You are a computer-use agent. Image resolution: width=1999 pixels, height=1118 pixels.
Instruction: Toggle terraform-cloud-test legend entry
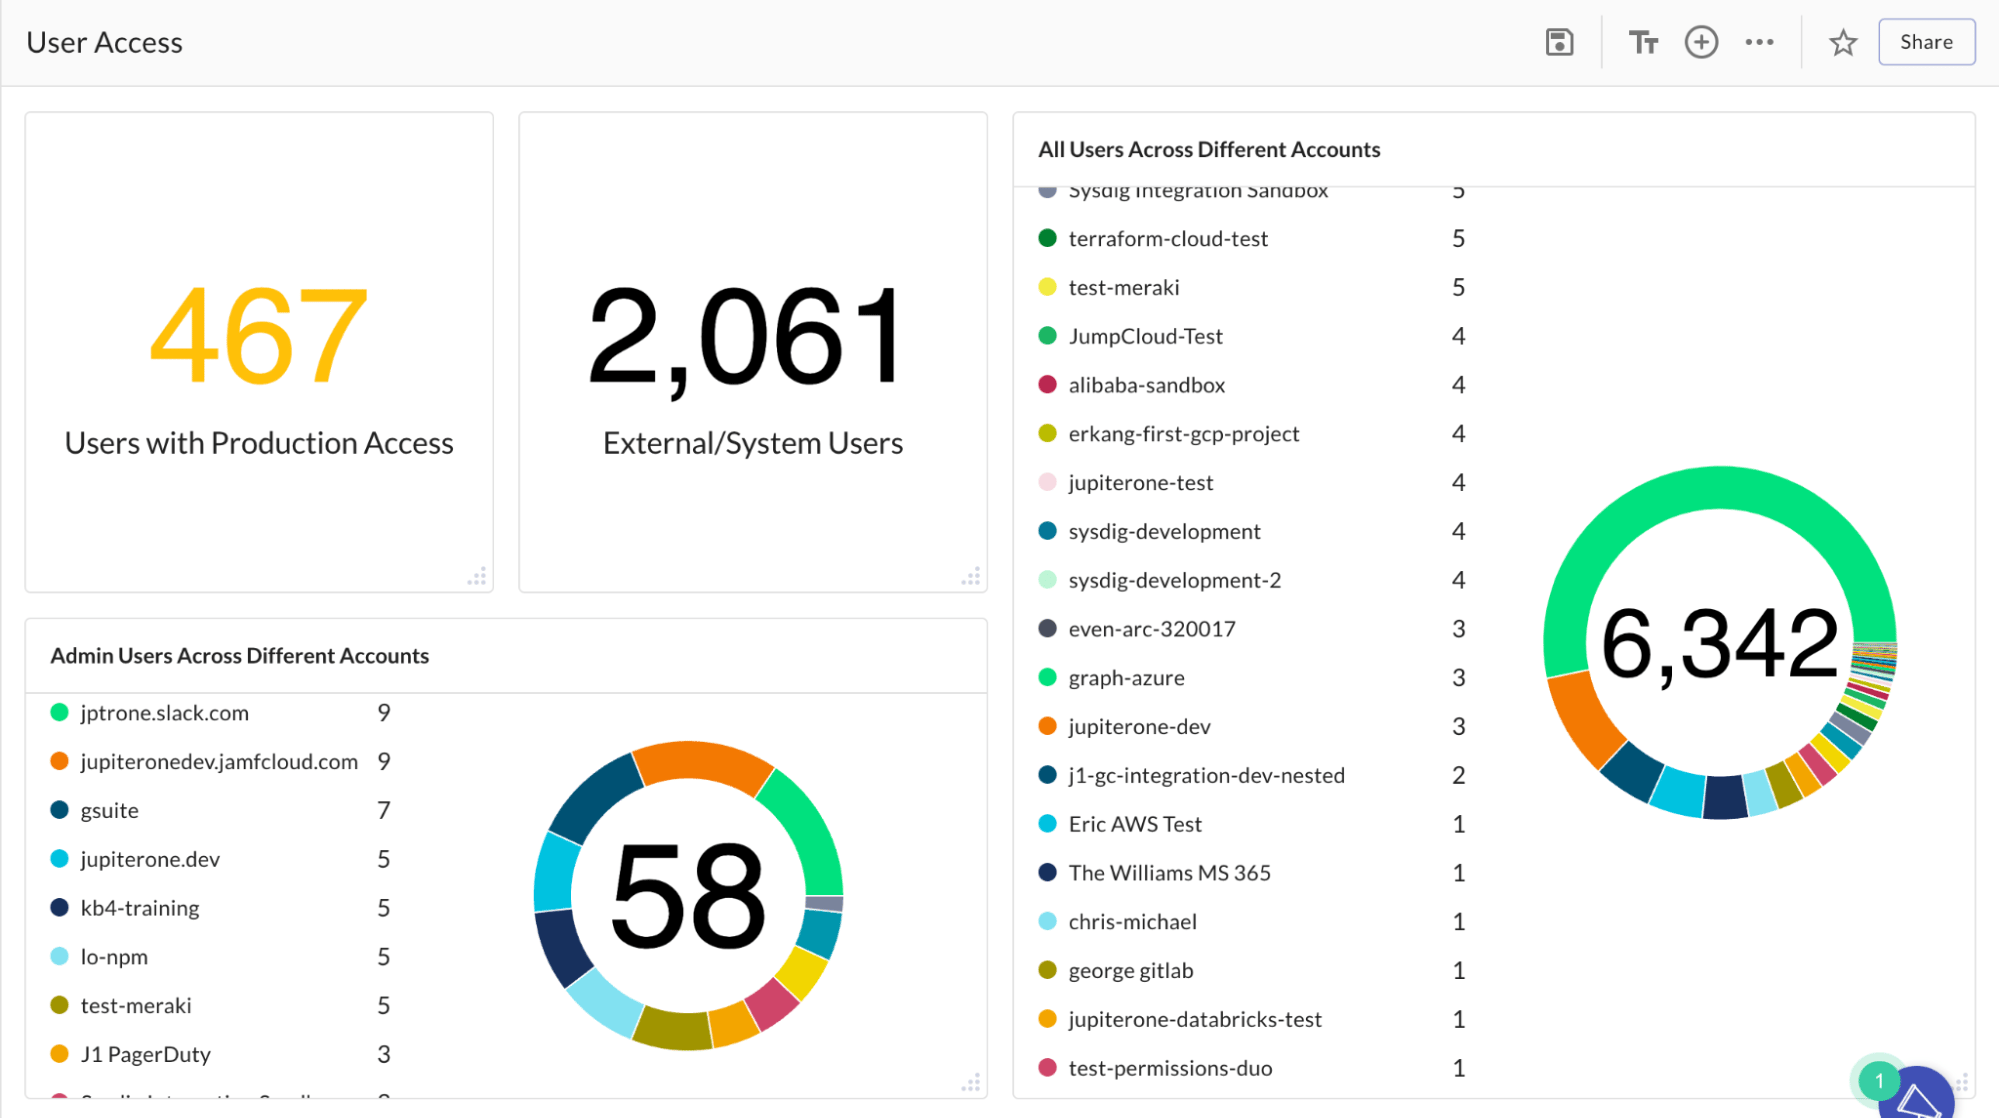click(x=1167, y=239)
